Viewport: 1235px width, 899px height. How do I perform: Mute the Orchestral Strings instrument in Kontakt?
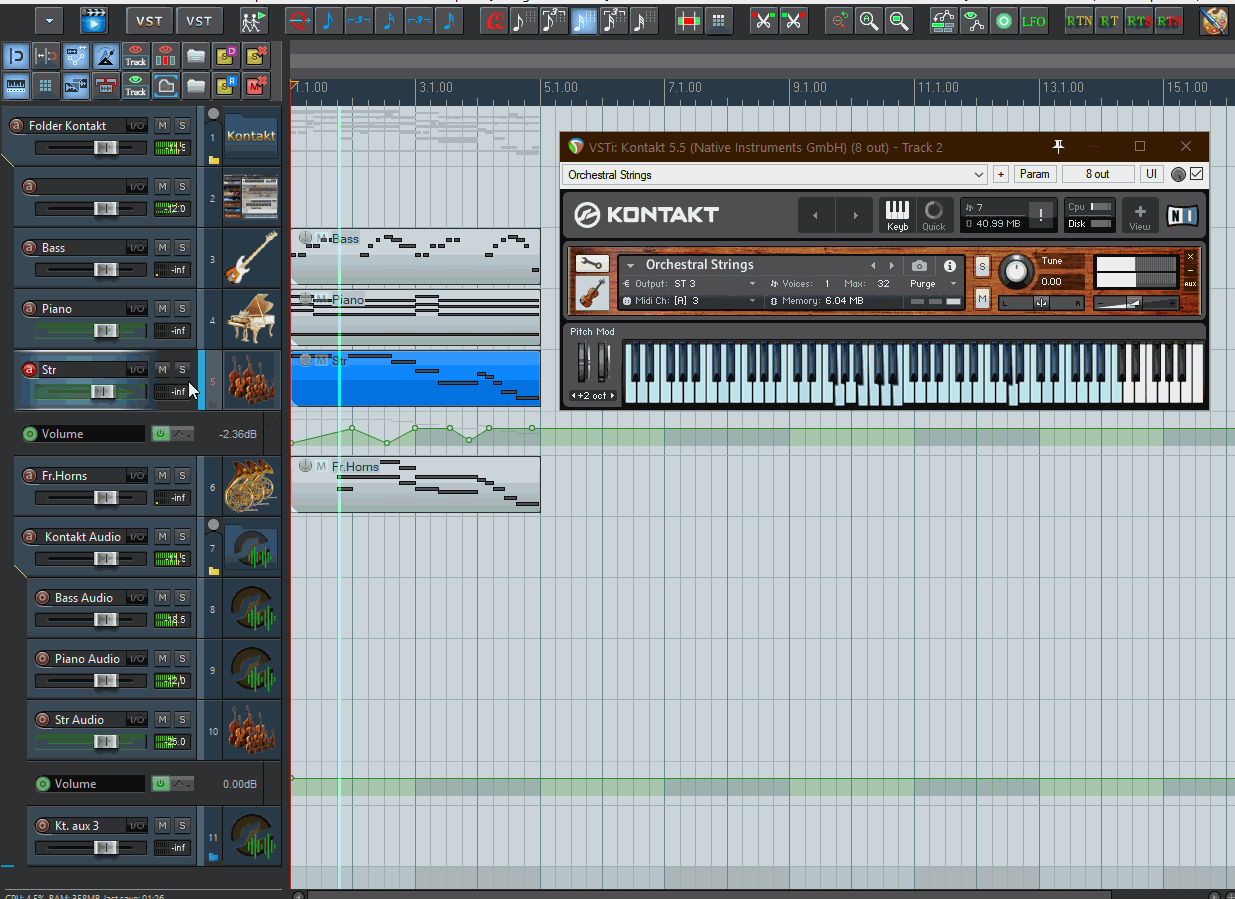pos(982,298)
